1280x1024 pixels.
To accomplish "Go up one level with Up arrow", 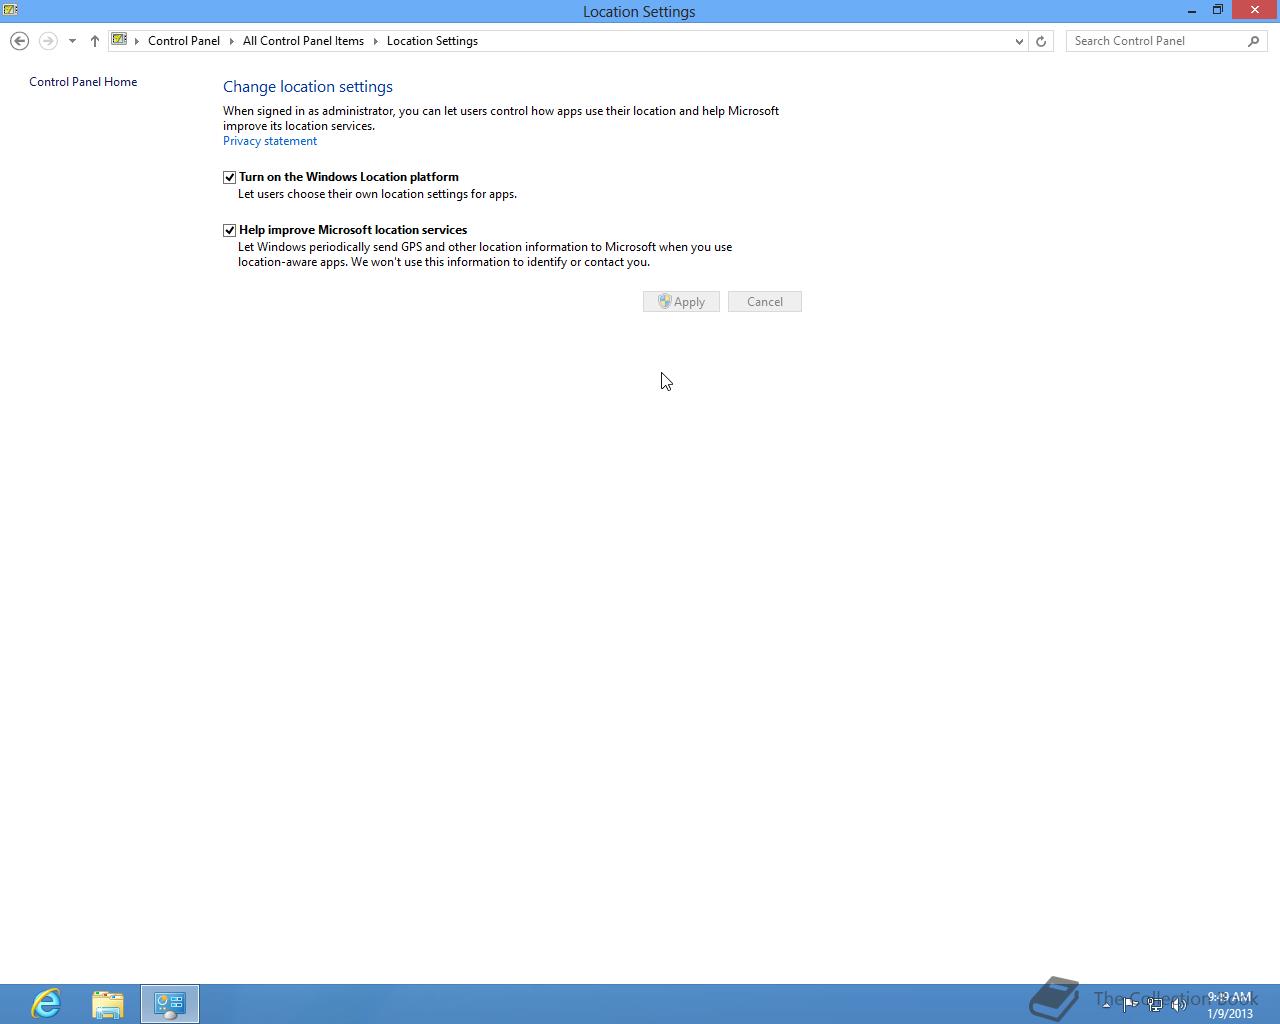I will pyautogui.click(x=95, y=41).
